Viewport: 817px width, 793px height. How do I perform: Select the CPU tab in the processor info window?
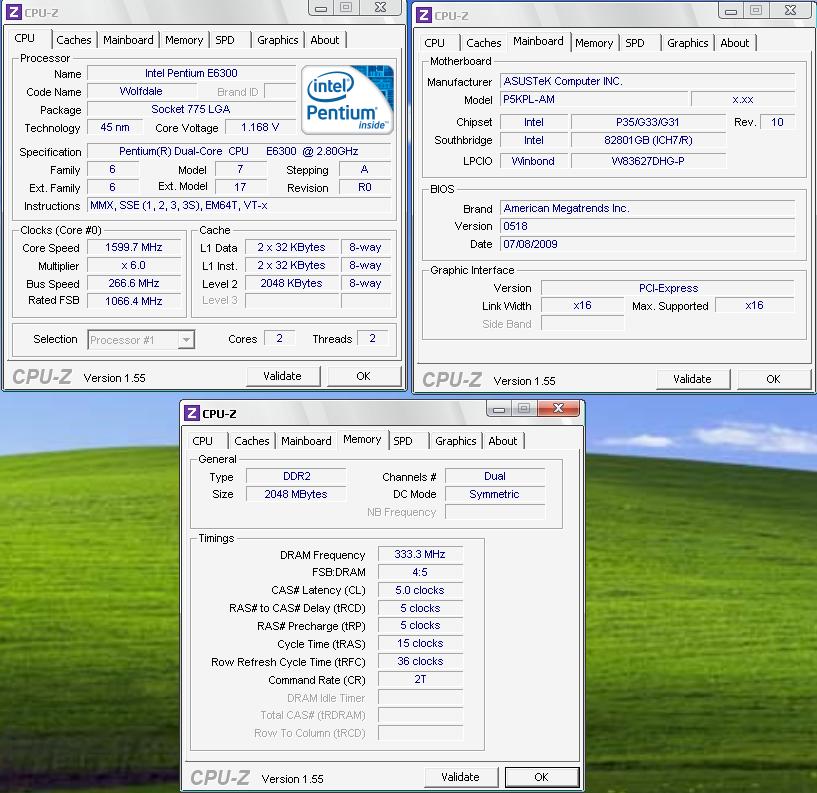(25, 39)
